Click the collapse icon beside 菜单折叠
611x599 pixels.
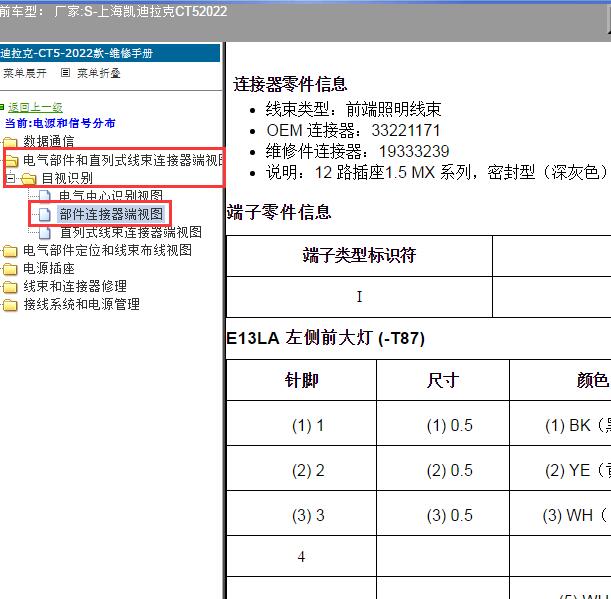(x=65, y=72)
